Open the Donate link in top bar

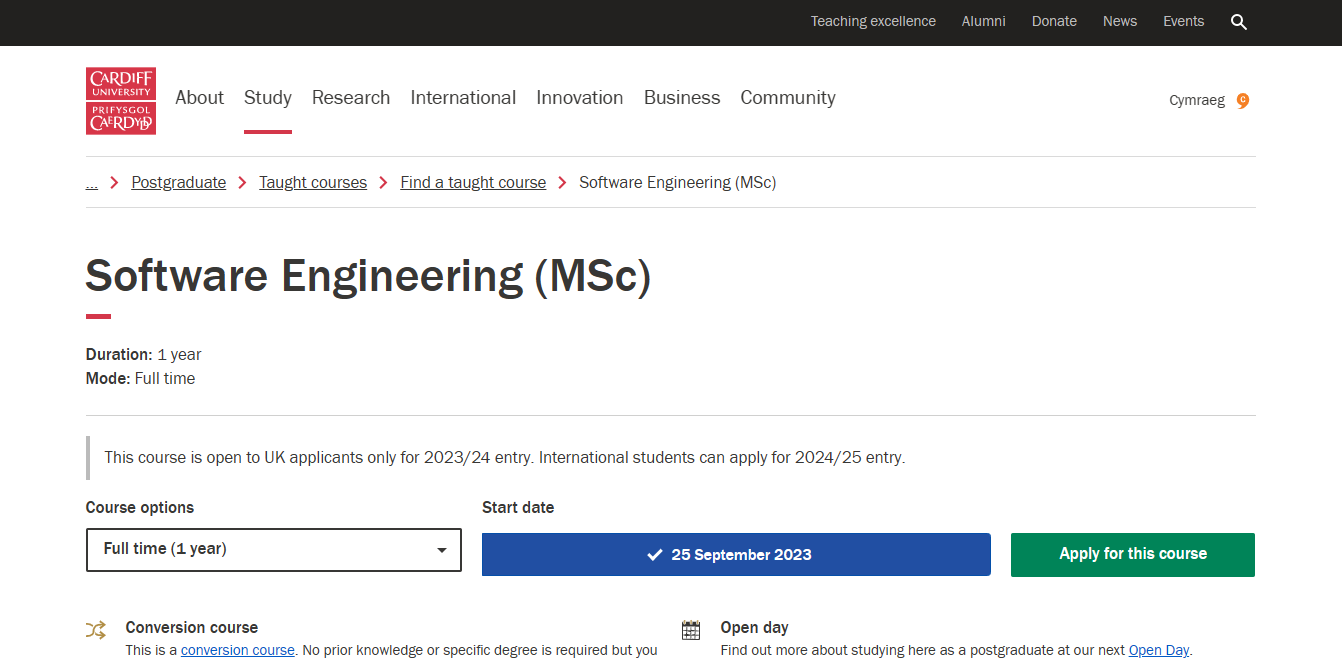1054,21
